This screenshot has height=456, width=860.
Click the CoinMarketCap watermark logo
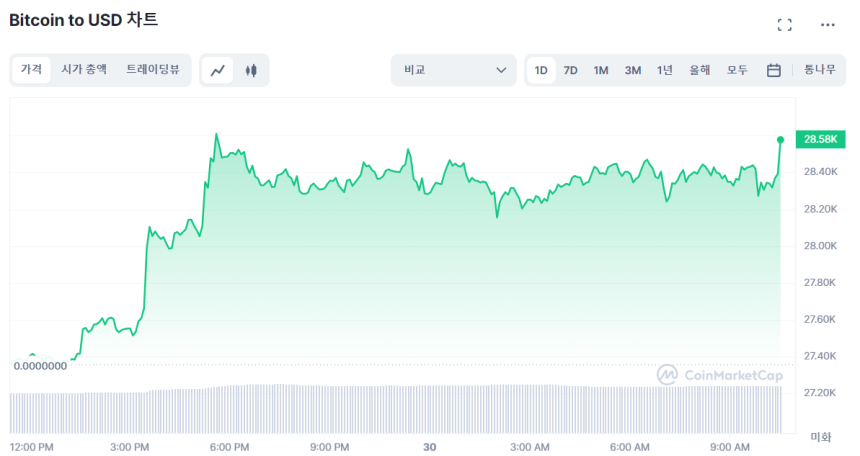point(719,374)
